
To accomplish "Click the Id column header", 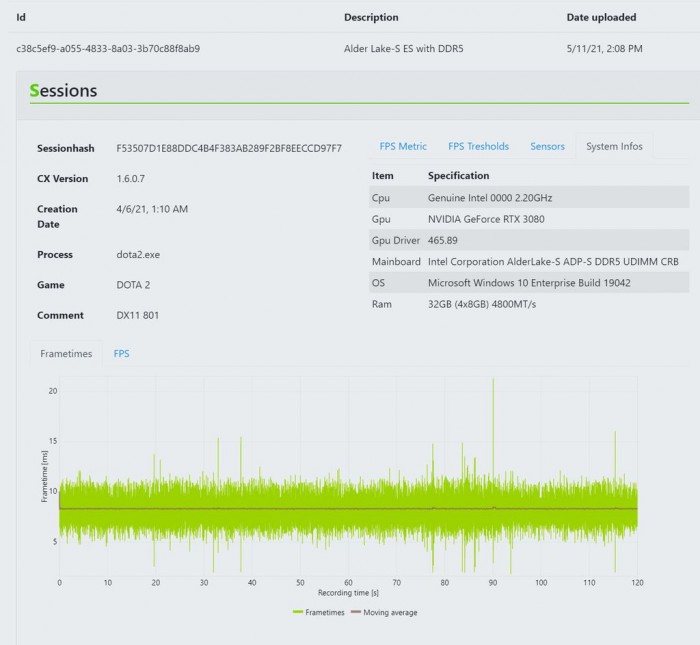I will [21, 17].
